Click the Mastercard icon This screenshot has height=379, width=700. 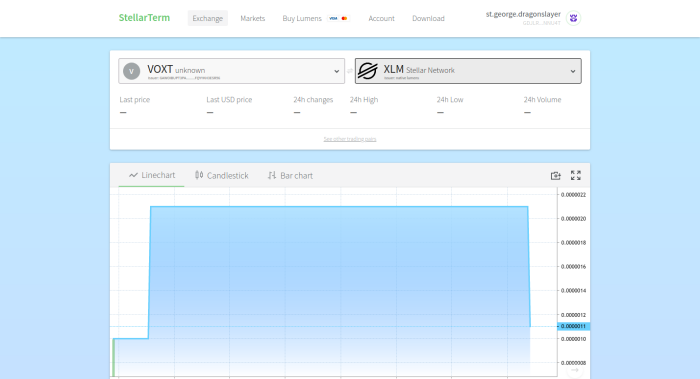[x=344, y=18]
